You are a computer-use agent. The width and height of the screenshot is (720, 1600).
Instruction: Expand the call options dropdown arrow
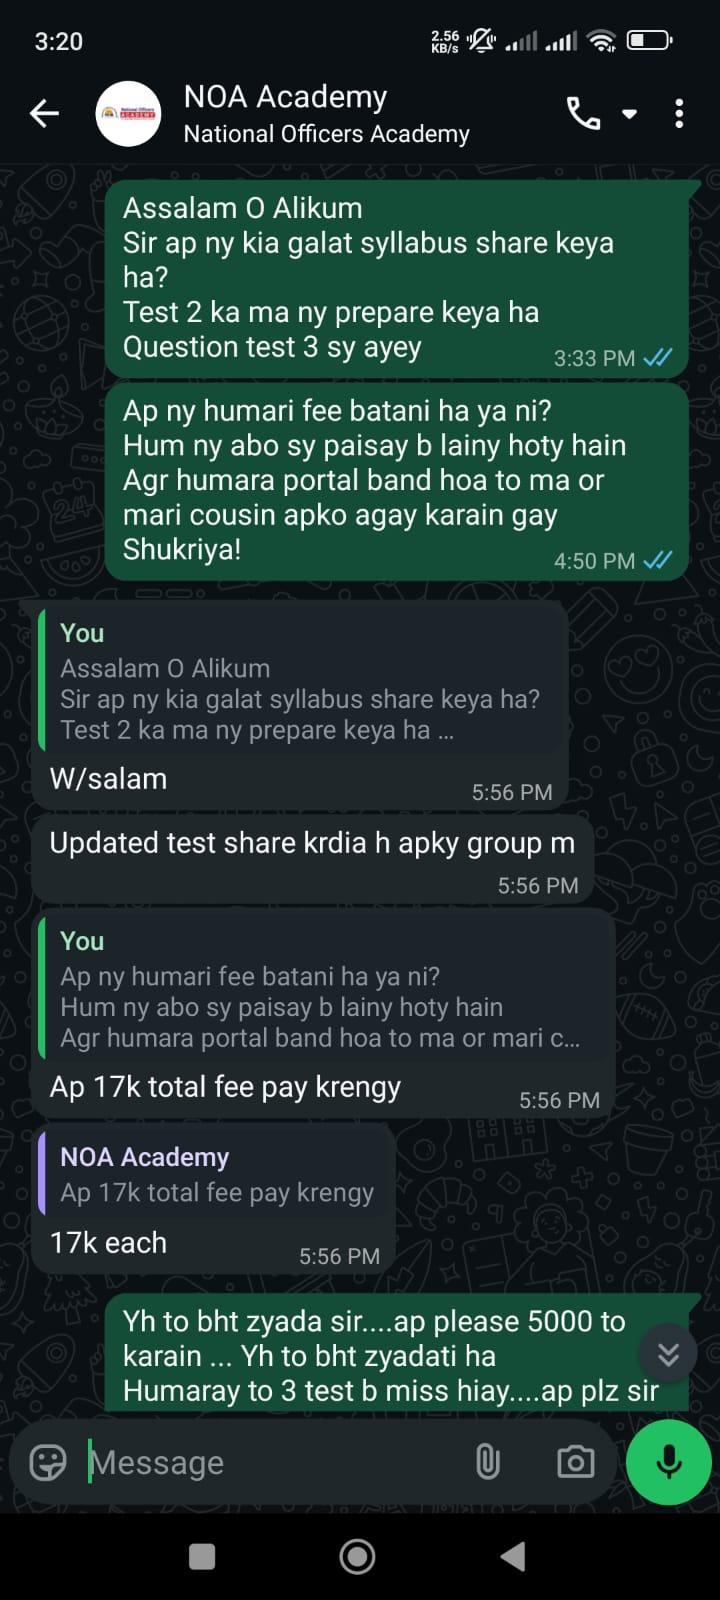(x=630, y=114)
